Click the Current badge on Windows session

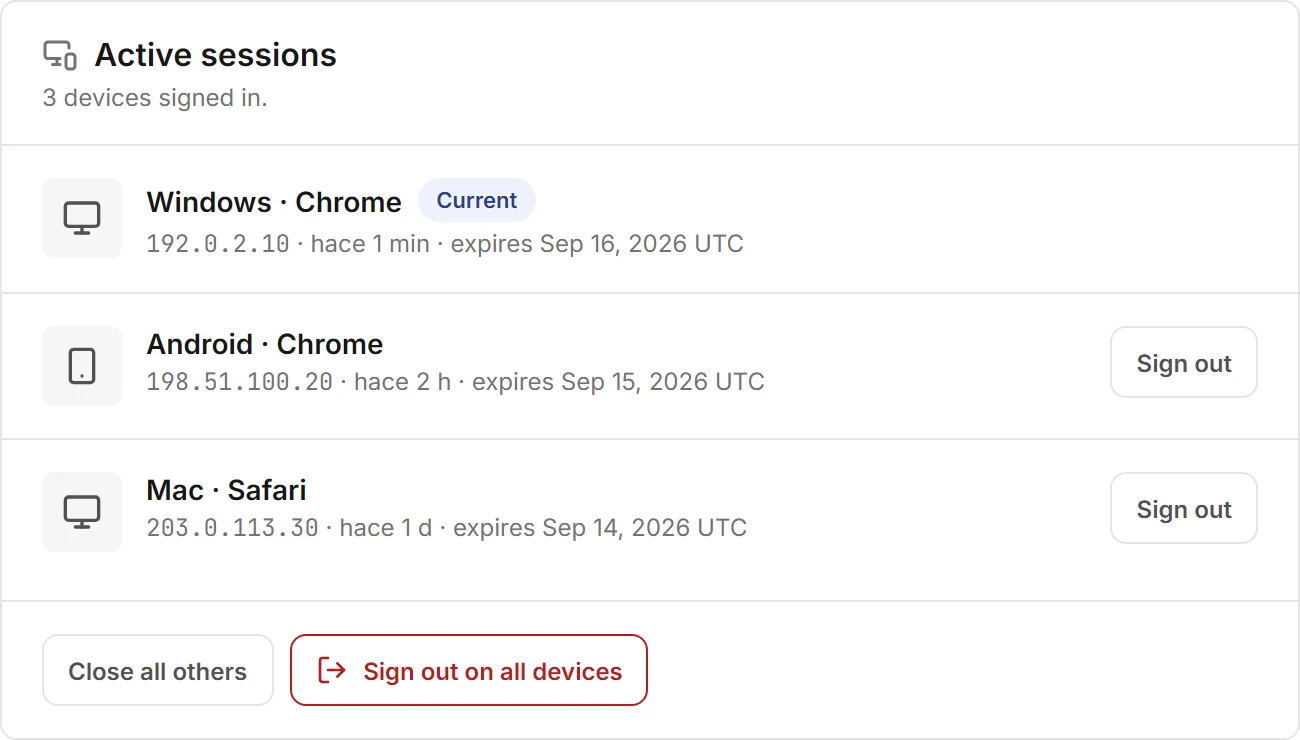pyautogui.click(x=477, y=200)
